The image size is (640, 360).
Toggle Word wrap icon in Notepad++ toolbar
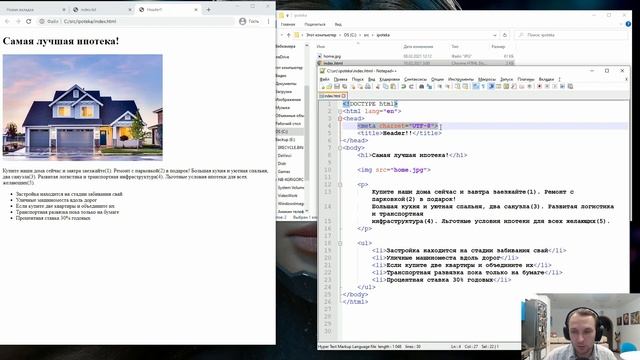476,87
